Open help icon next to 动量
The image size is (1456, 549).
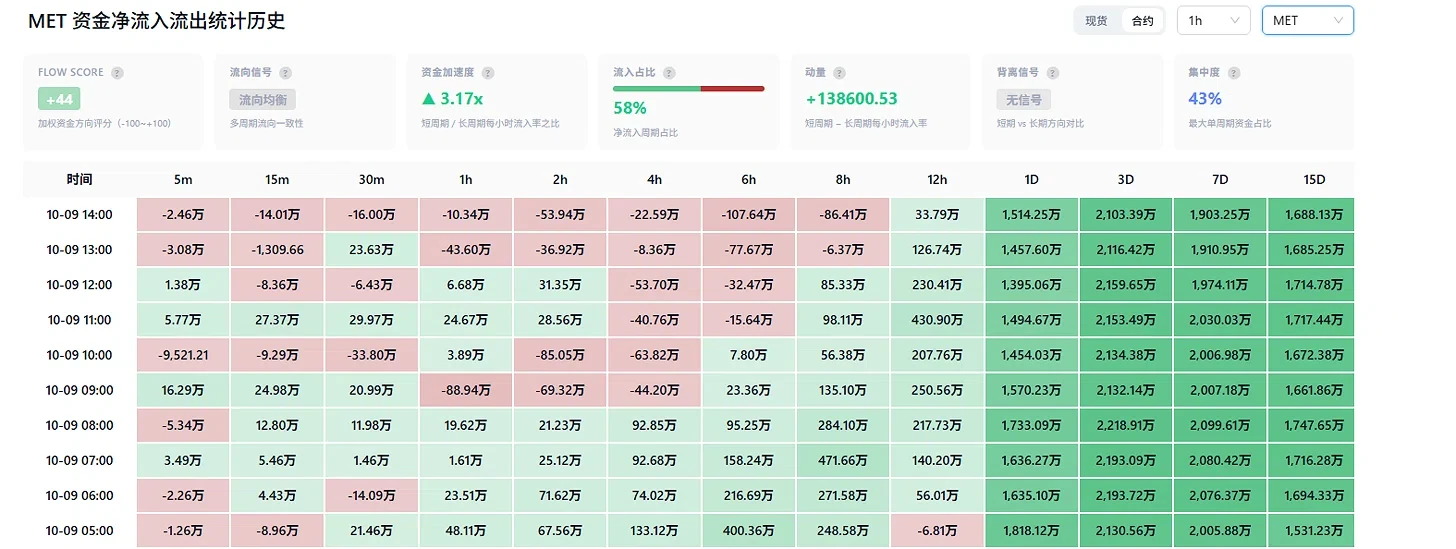(x=840, y=73)
